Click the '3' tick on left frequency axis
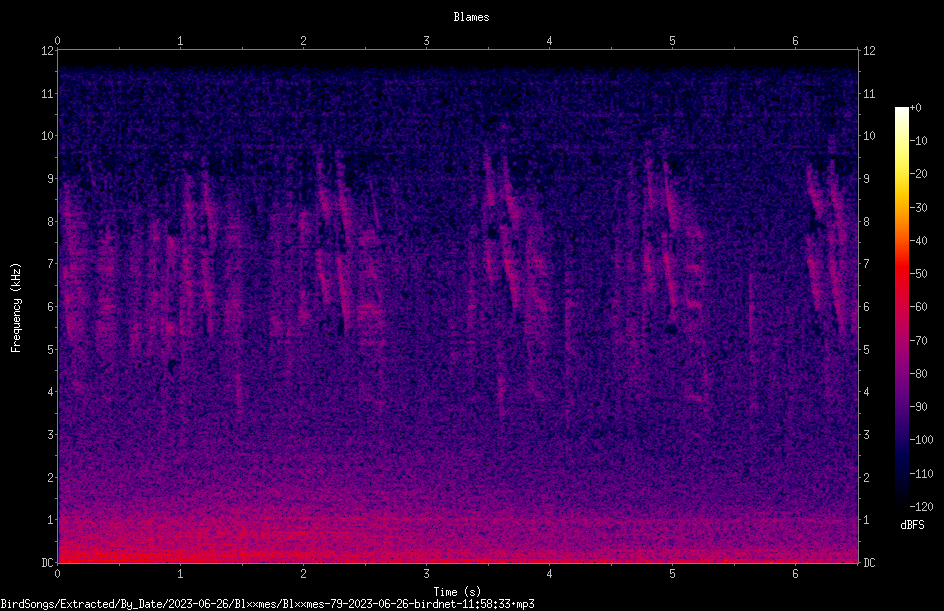 (50, 435)
